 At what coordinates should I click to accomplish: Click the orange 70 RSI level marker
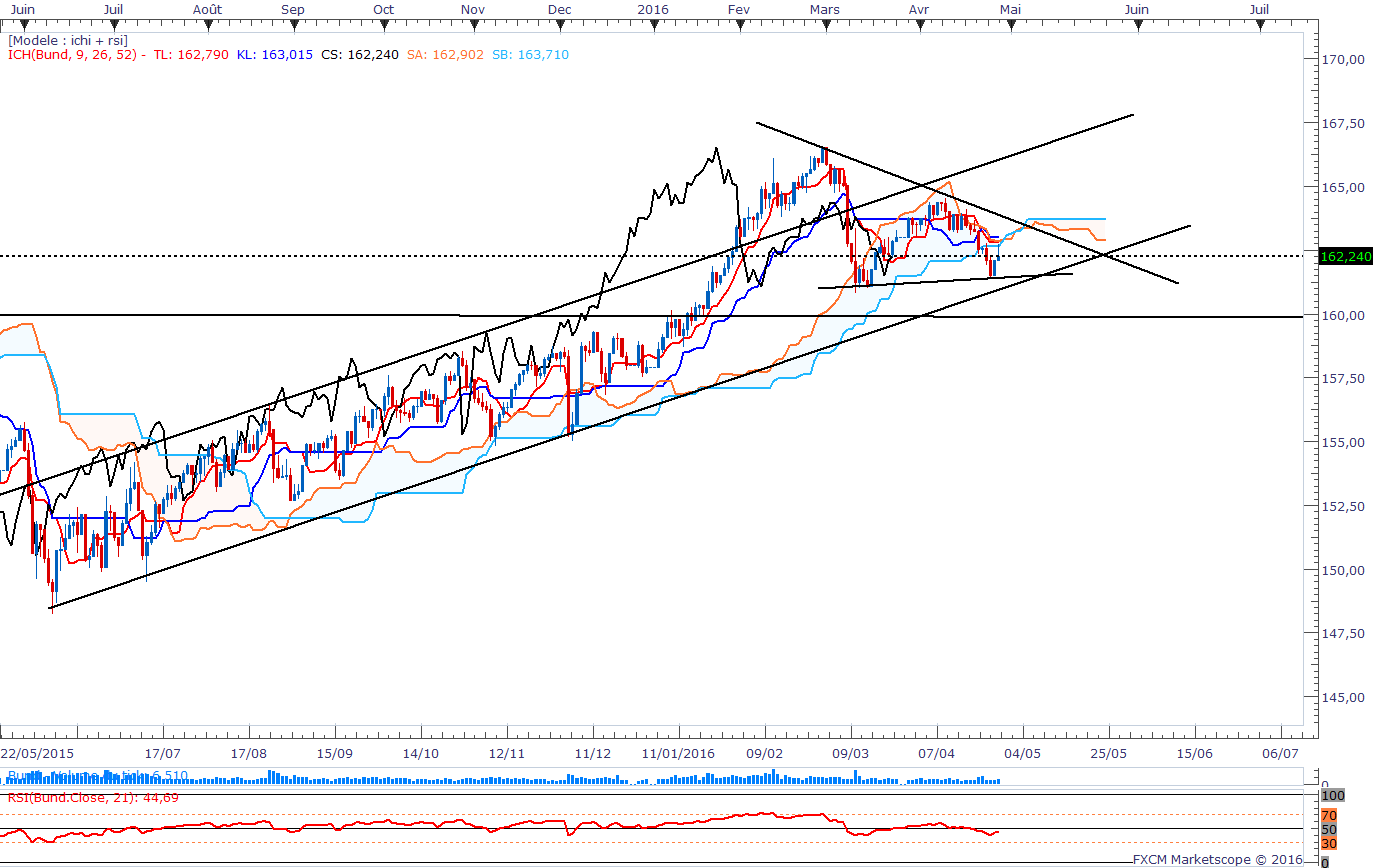click(x=1328, y=816)
